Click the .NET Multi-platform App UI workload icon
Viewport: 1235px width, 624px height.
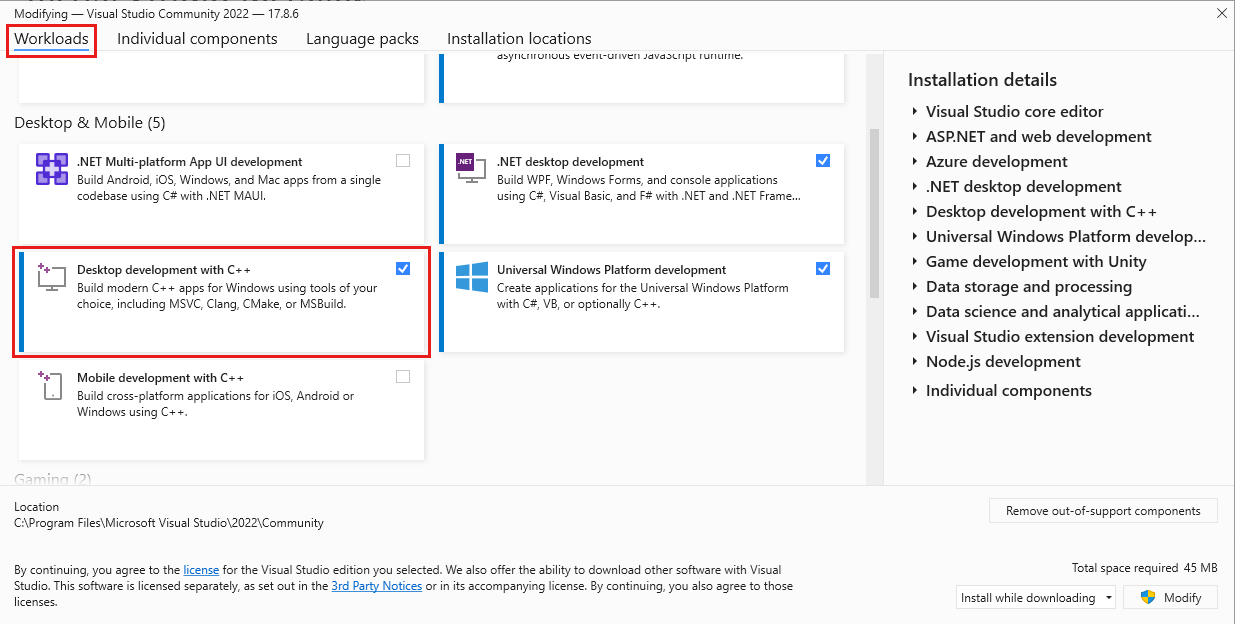click(x=52, y=169)
